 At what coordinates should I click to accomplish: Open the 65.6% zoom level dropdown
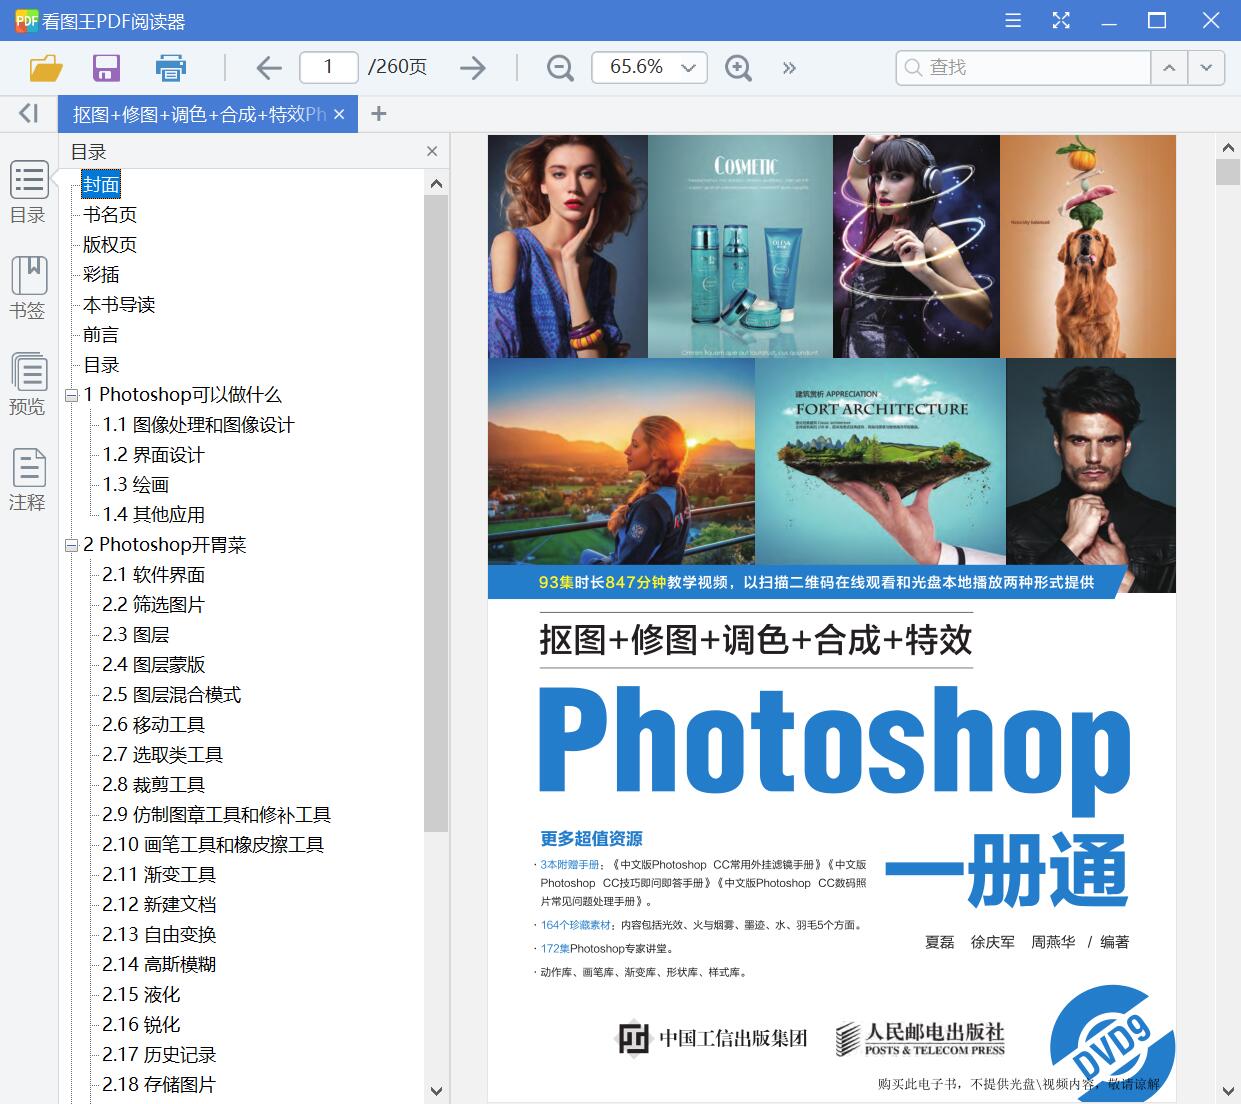(x=688, y=68)
